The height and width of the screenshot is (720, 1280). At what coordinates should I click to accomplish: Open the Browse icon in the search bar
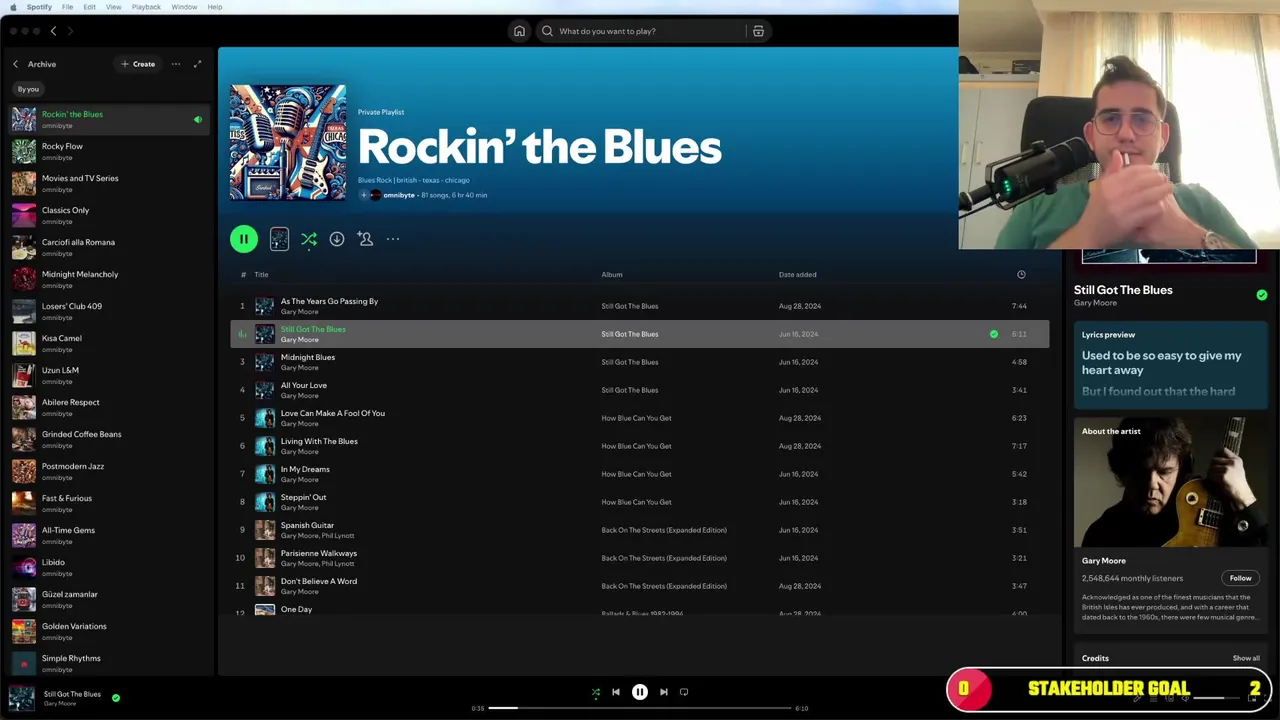point(758,31)
